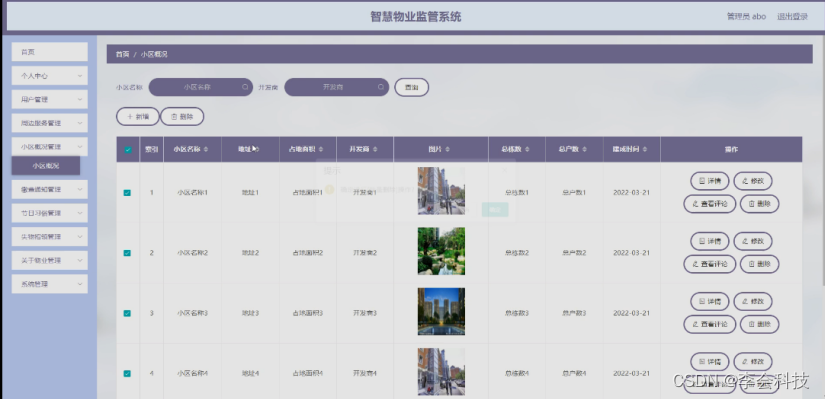The width and height of the screenshot is (825, 399).
Task: Click the 小区名称1 cell
Action: click(193, 193)
